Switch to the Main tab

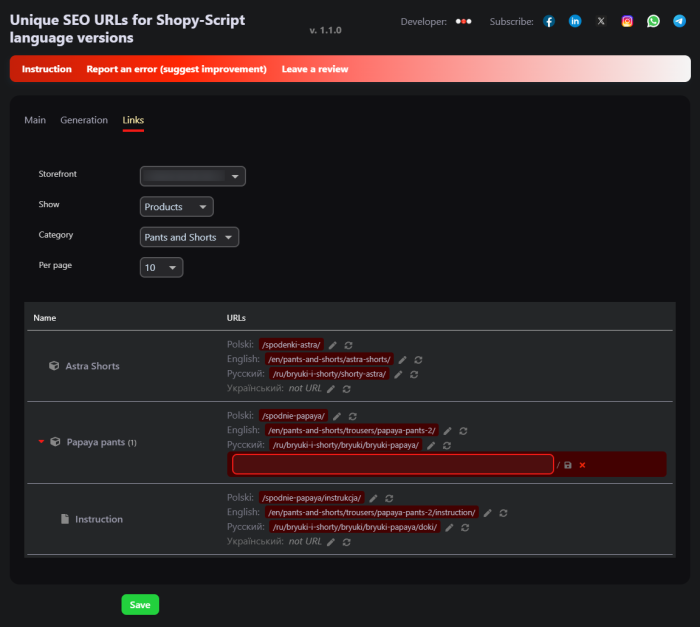35,120
